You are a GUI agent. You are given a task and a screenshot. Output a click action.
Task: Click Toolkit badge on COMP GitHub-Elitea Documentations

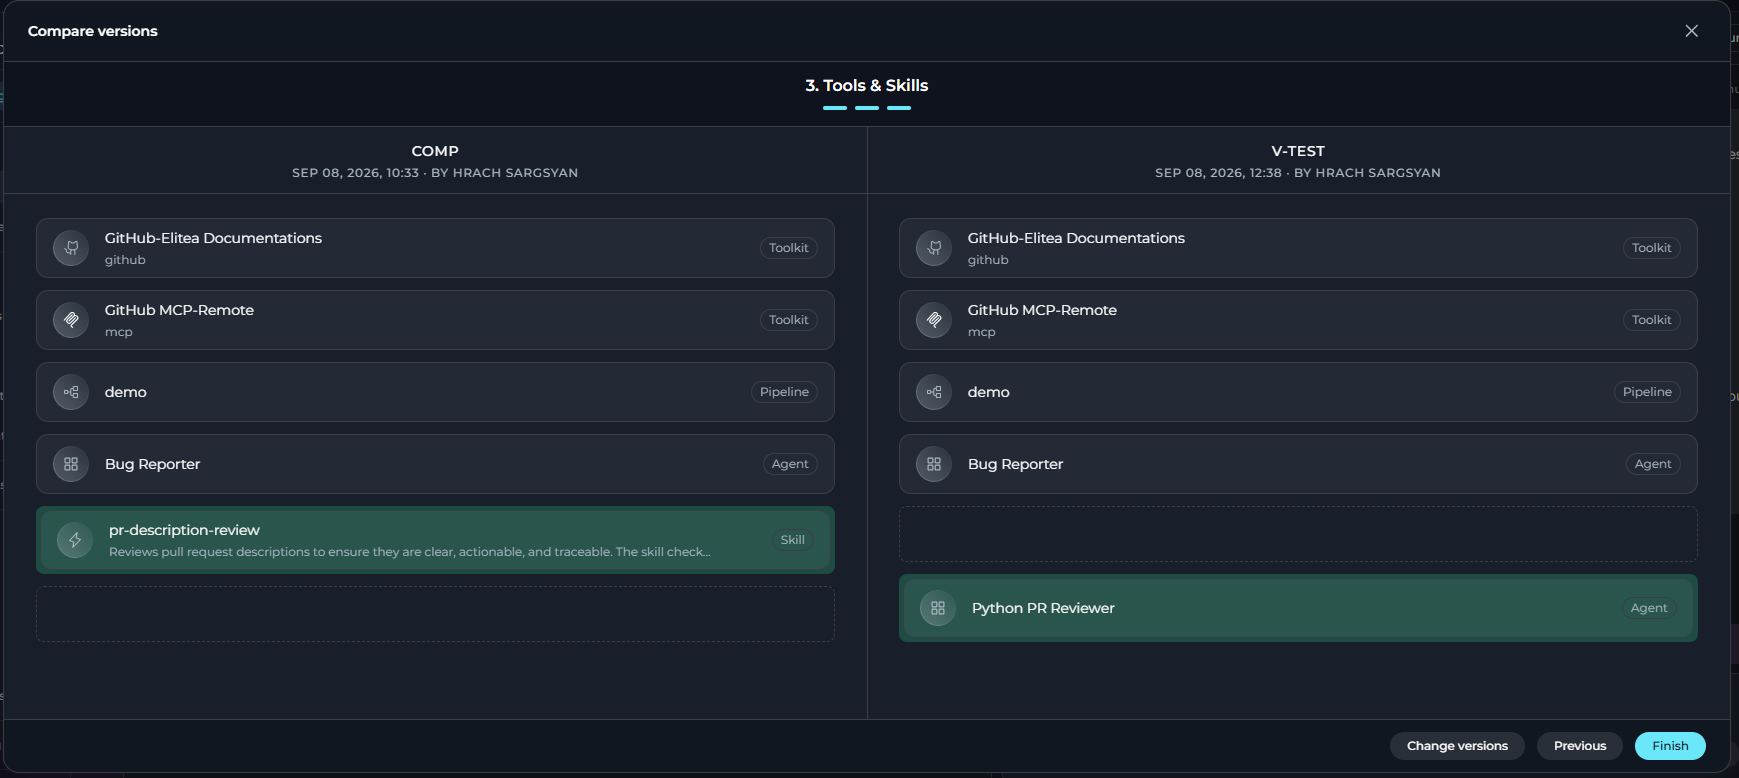click(x=789, y=248)
